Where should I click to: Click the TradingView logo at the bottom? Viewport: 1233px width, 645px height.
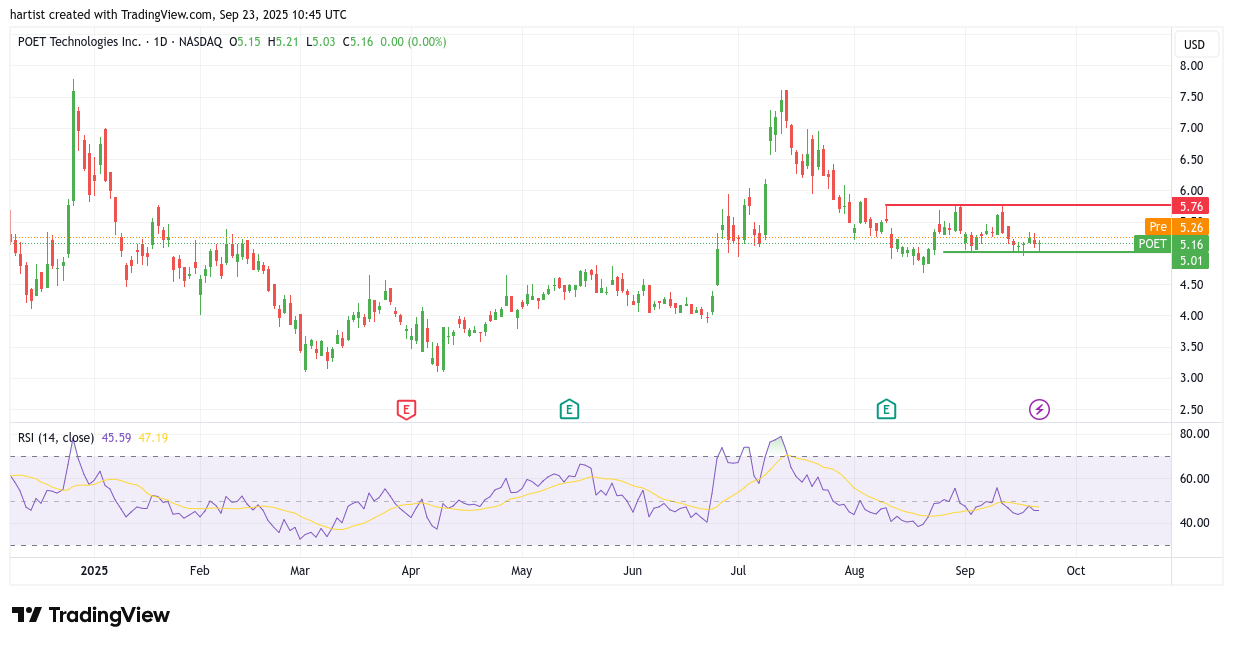[x=91, y=615]
